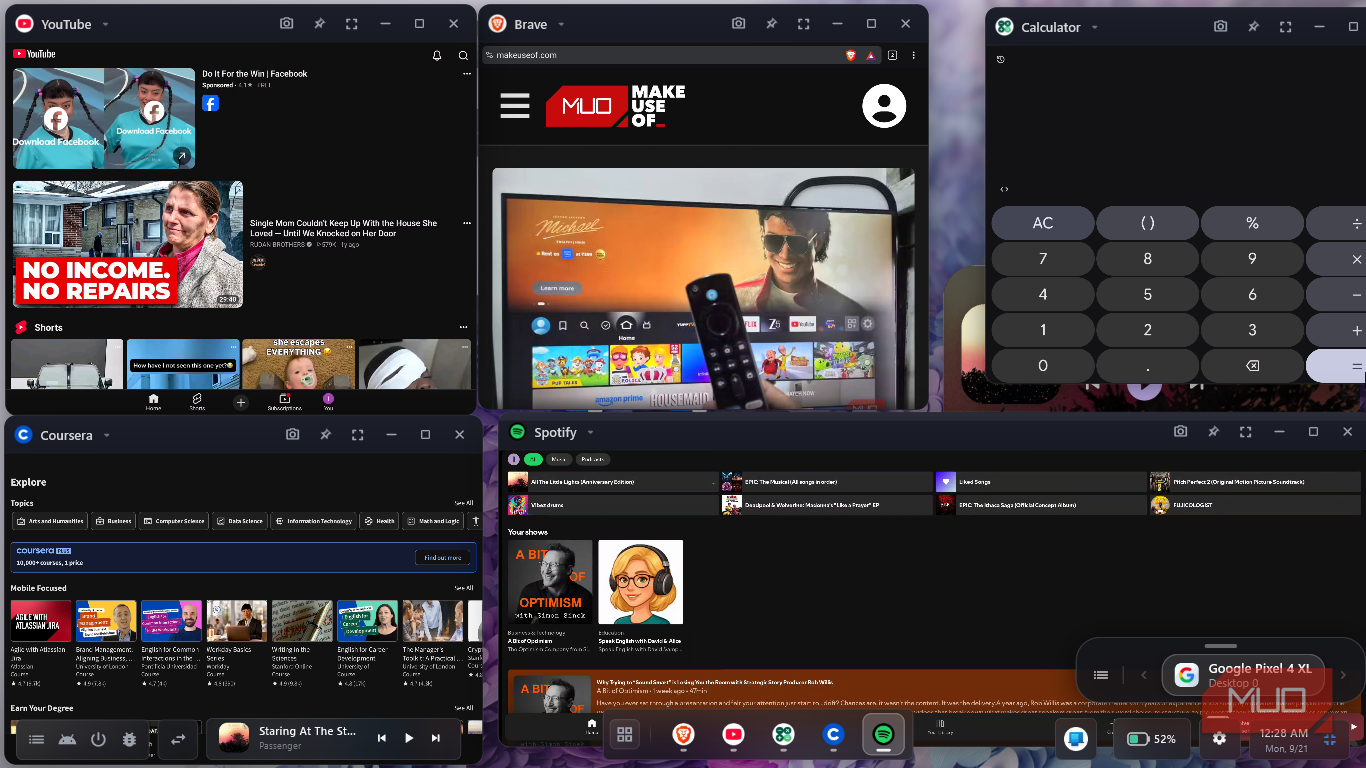Open Brave browser three-dot menu
The height and width of the screenshot is (768, 1366).
tap(913, 55)
